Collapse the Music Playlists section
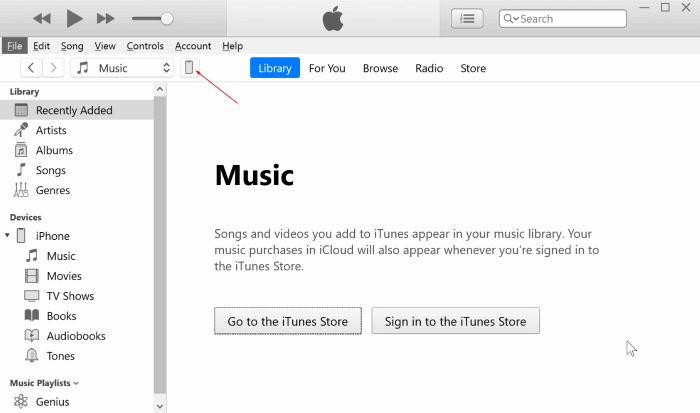Viewport: 700px width, 413px height. (76, 383)
